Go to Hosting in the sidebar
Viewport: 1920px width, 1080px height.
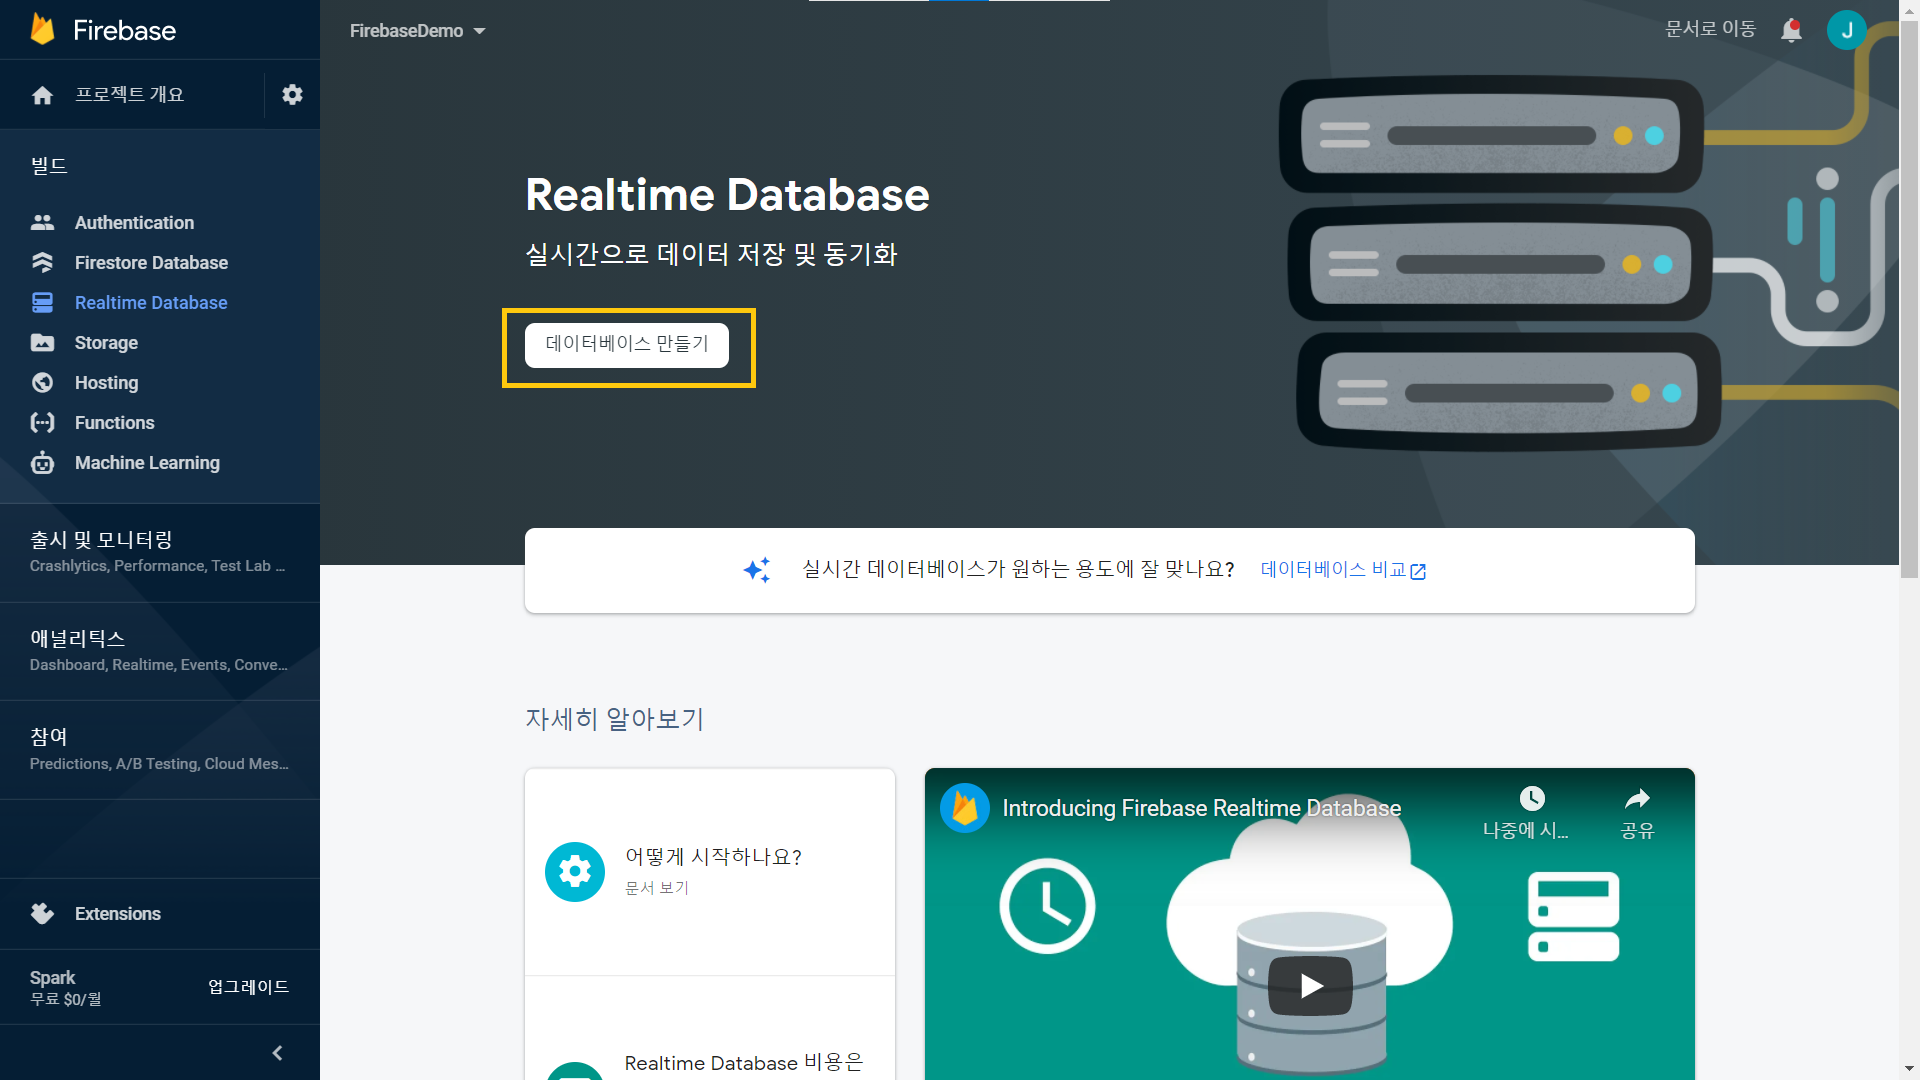pyautogui.click(x=106, y=383)
